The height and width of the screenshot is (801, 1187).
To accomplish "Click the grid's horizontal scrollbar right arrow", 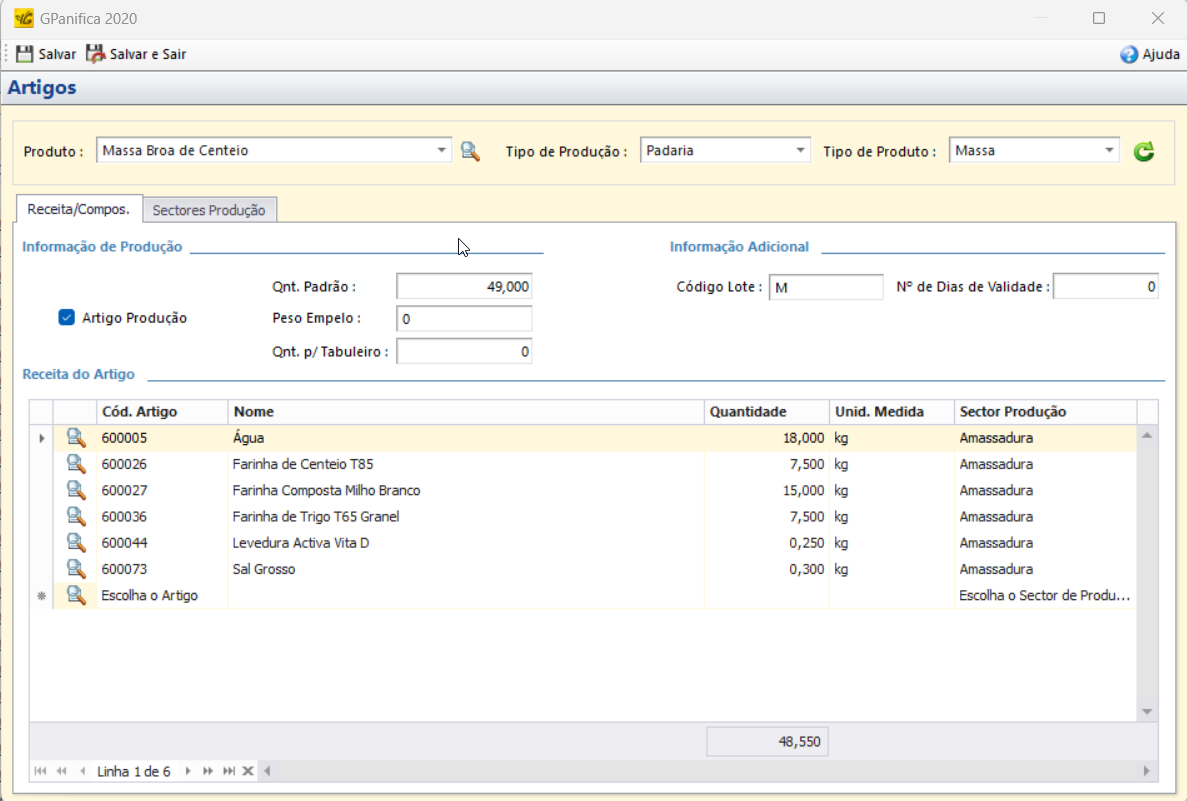I will 1147,771.
